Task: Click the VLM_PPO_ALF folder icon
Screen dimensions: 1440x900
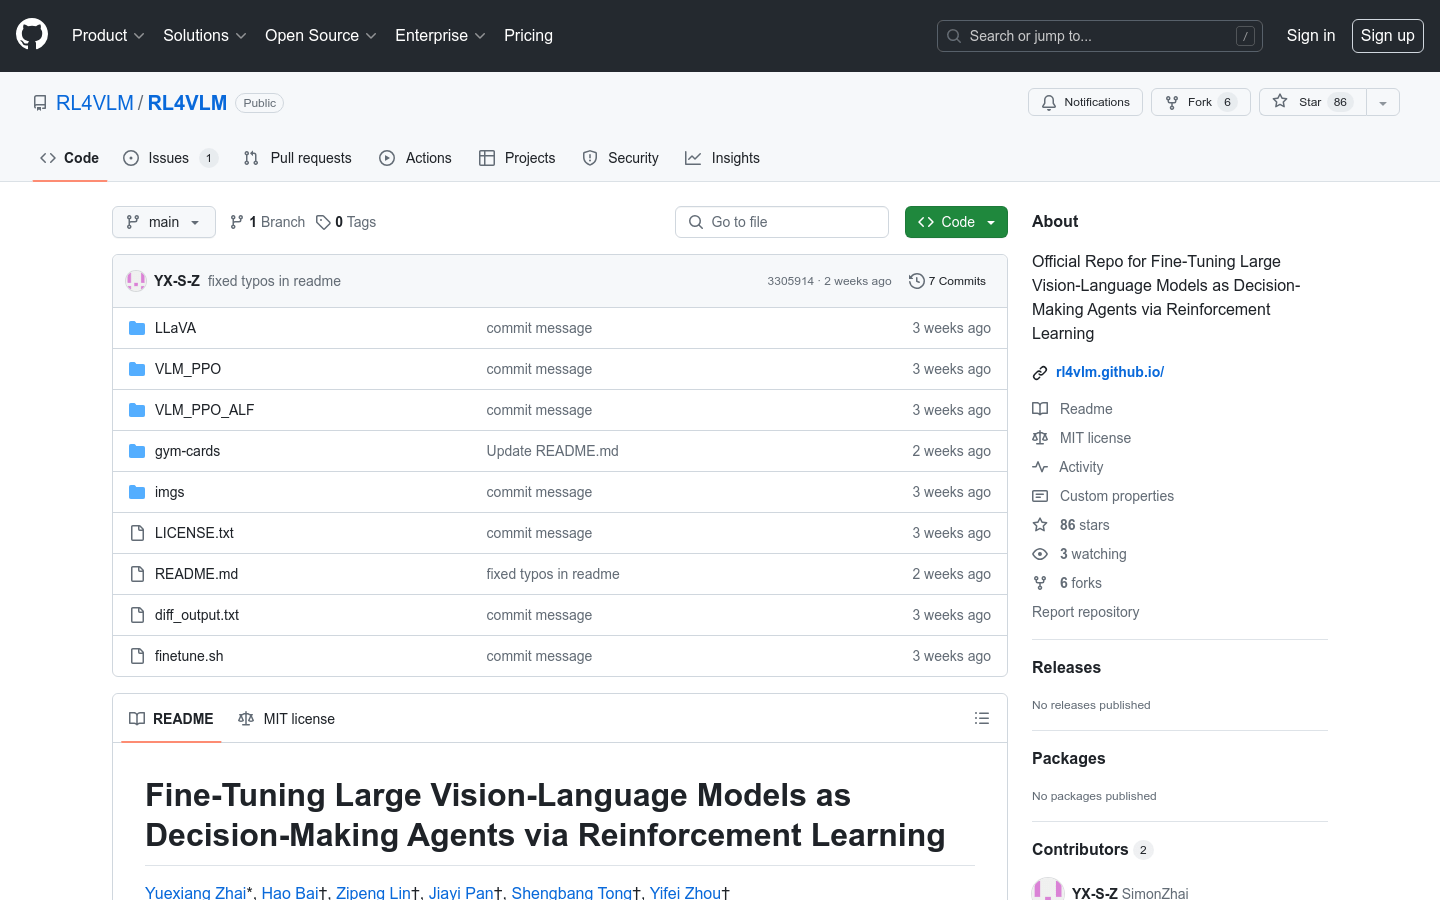Action: (137, 410)
